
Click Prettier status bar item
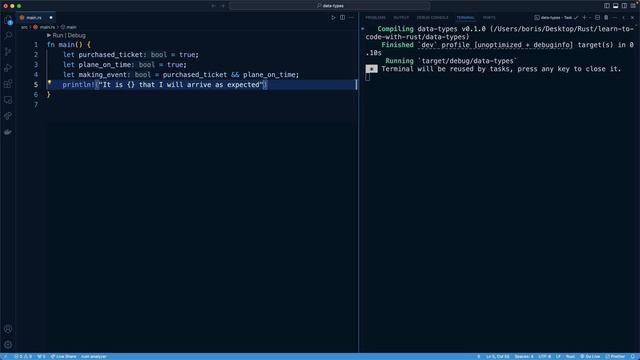[615, 356]
